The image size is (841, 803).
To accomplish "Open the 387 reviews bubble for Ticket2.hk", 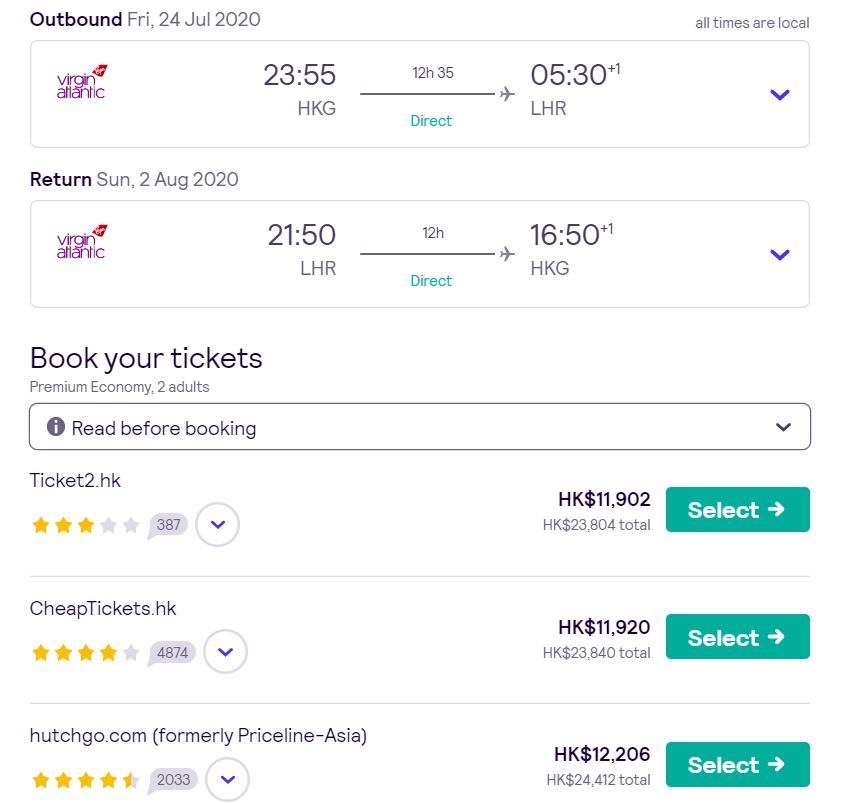I will [168, 525].
